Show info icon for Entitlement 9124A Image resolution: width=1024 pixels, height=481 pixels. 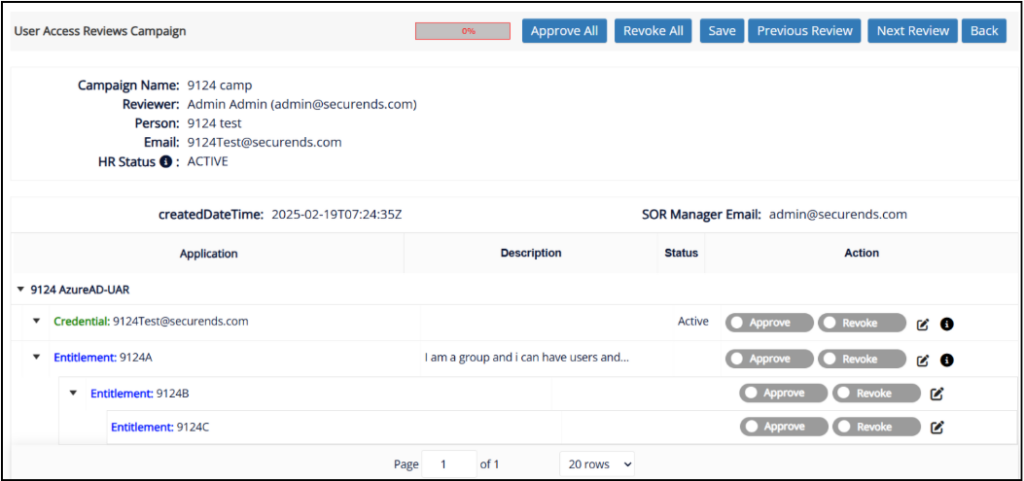click(x=947, y=360)
